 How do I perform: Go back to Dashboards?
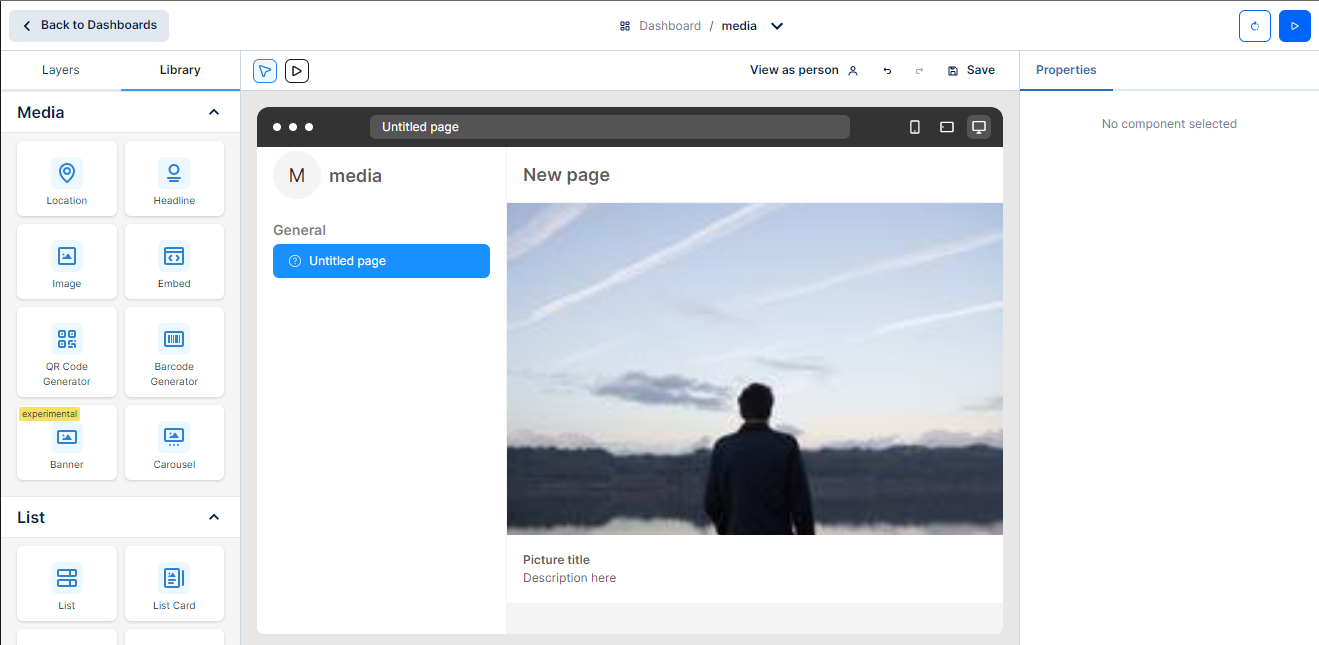pos(89,25)
